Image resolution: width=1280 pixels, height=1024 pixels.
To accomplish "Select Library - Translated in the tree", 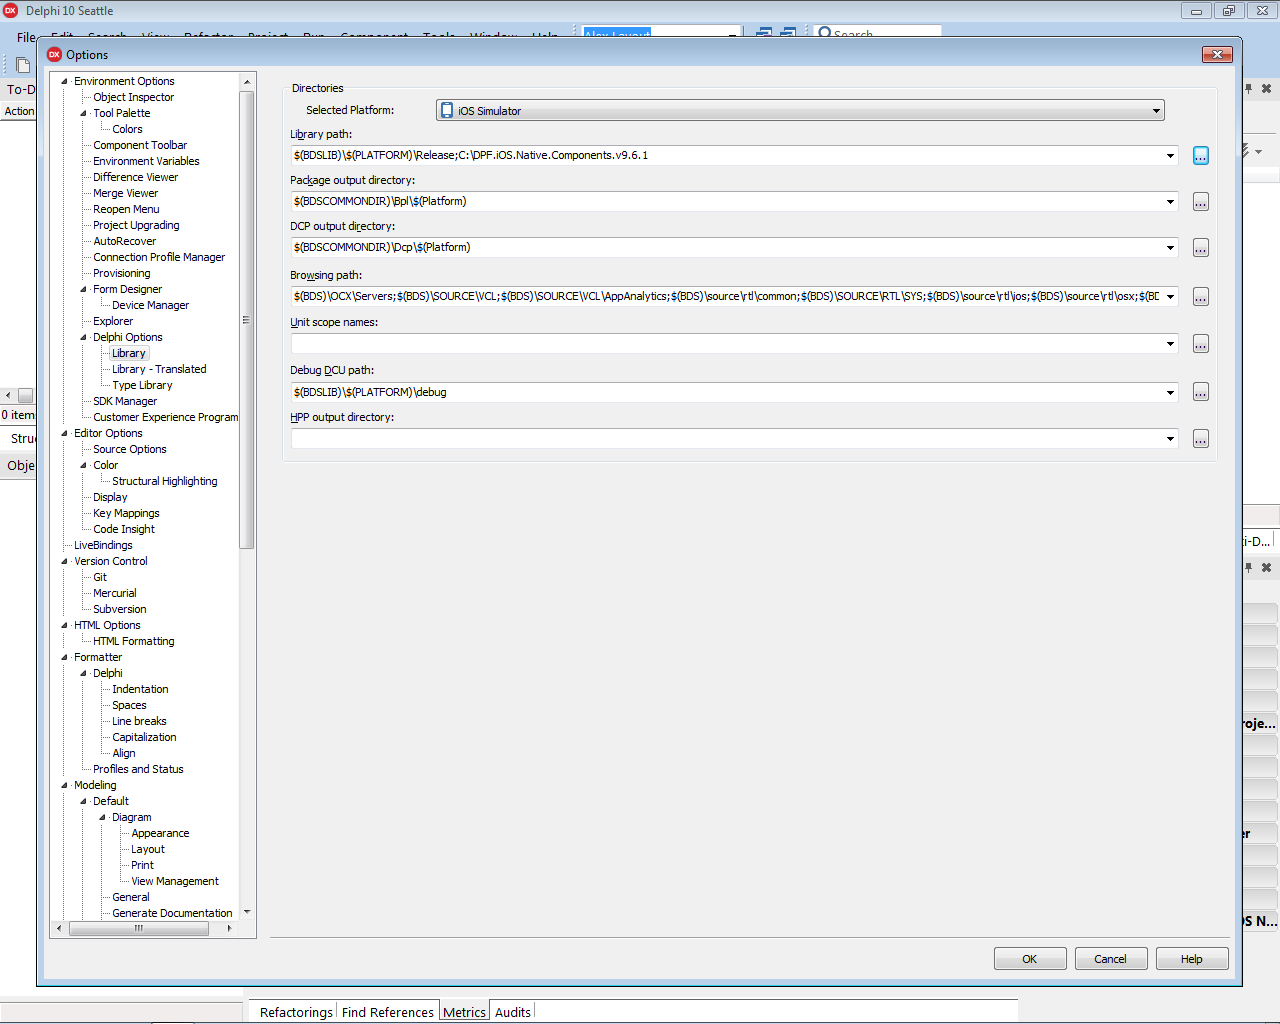I will [159, 369].
